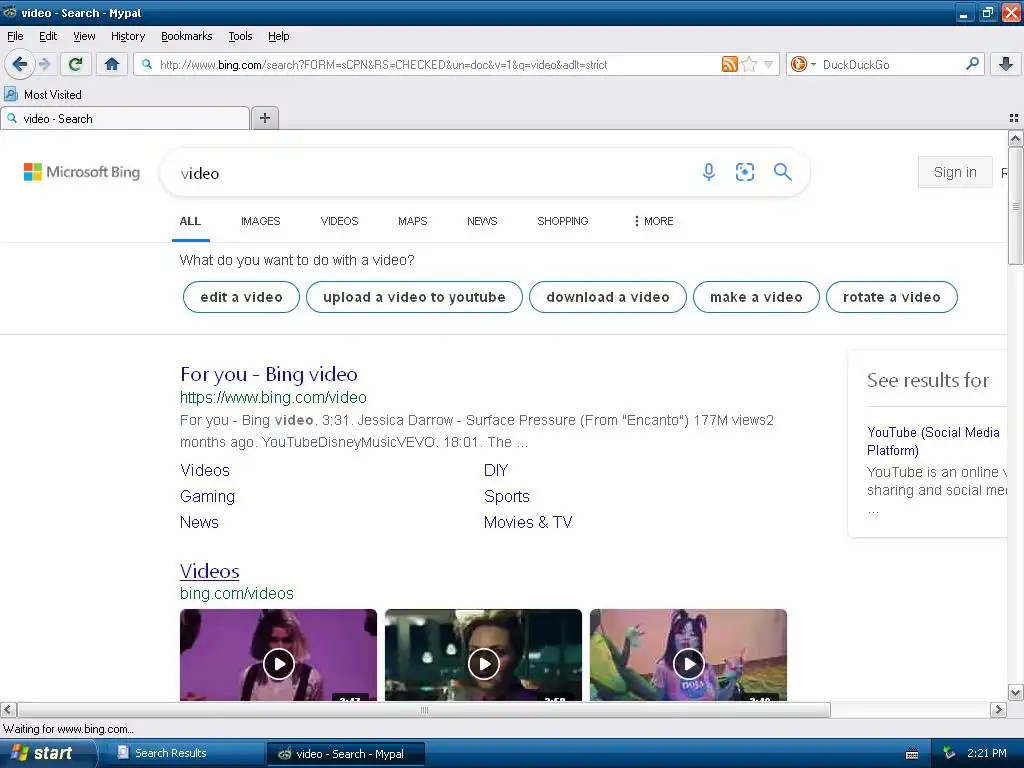Open the Edit menu
This screenshot has width=1024, height=768.
click(48, 36)
